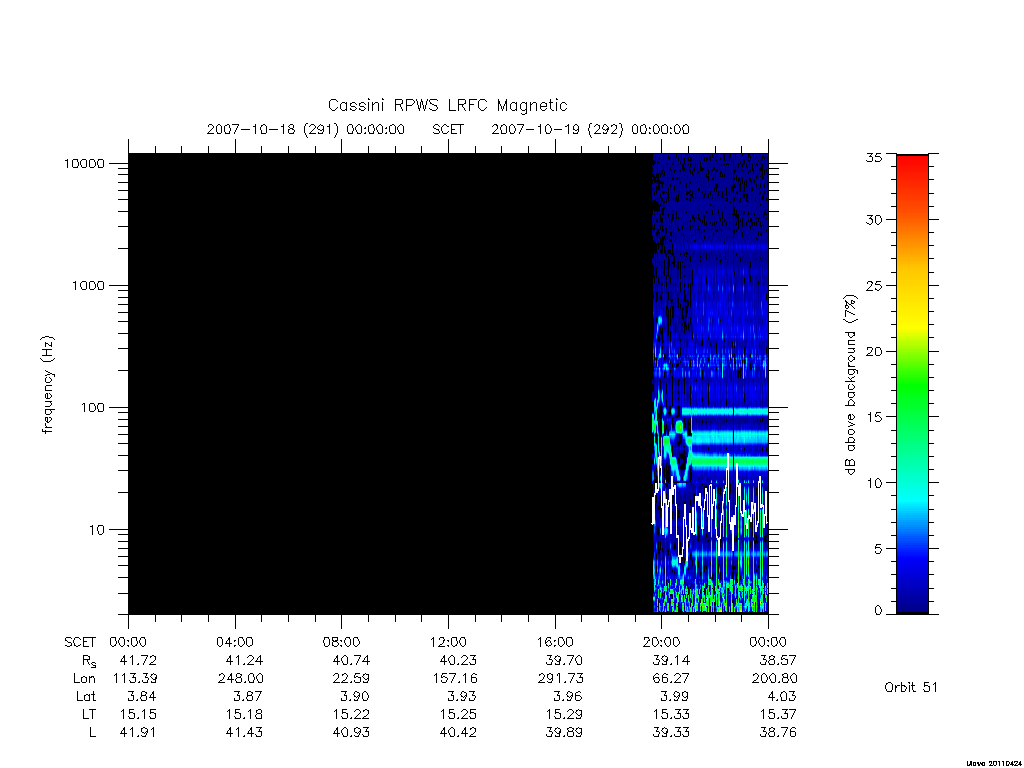1024x768 pixels.
Task: Click the SCET row label below the plot
Action: pos(80,642)
